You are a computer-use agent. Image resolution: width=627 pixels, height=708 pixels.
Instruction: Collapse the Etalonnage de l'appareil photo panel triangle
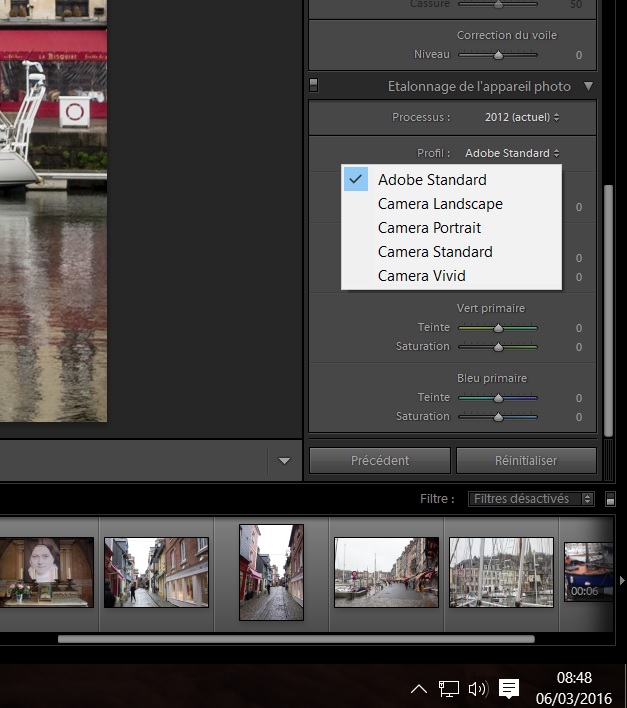point(588,86)
